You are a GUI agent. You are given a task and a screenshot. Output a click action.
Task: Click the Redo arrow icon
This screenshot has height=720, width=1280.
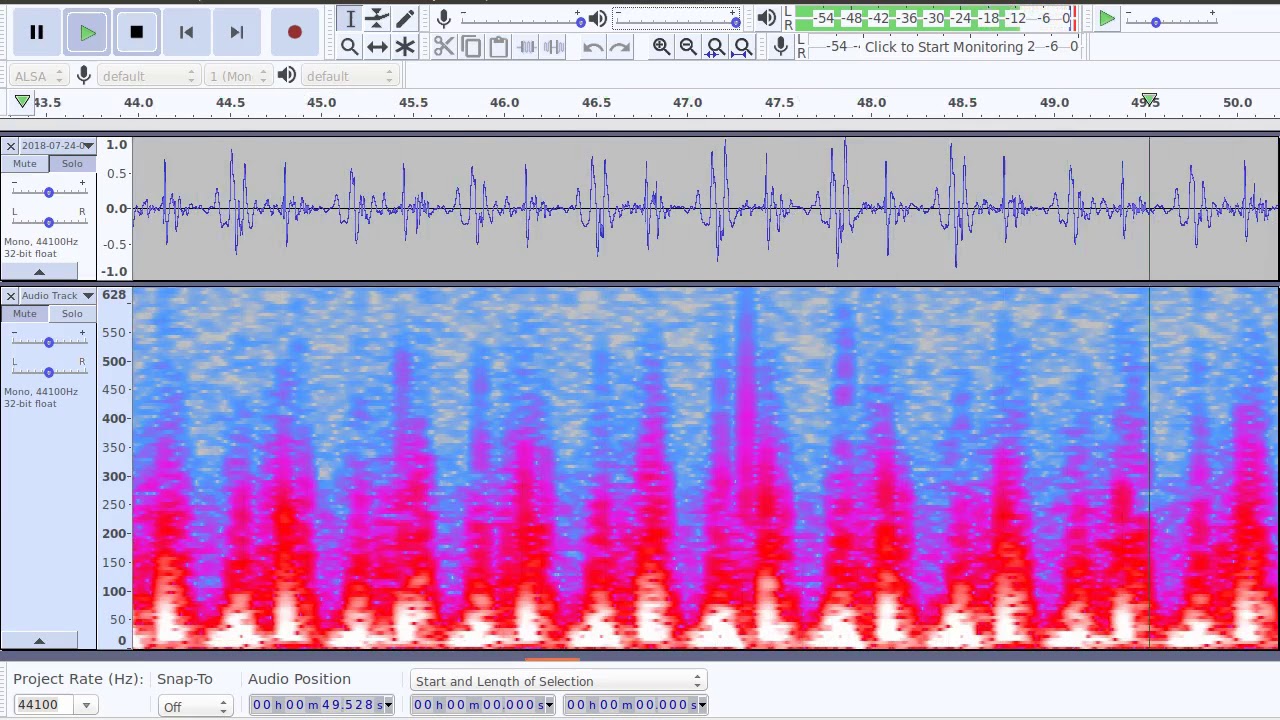[x=620, y=46]
